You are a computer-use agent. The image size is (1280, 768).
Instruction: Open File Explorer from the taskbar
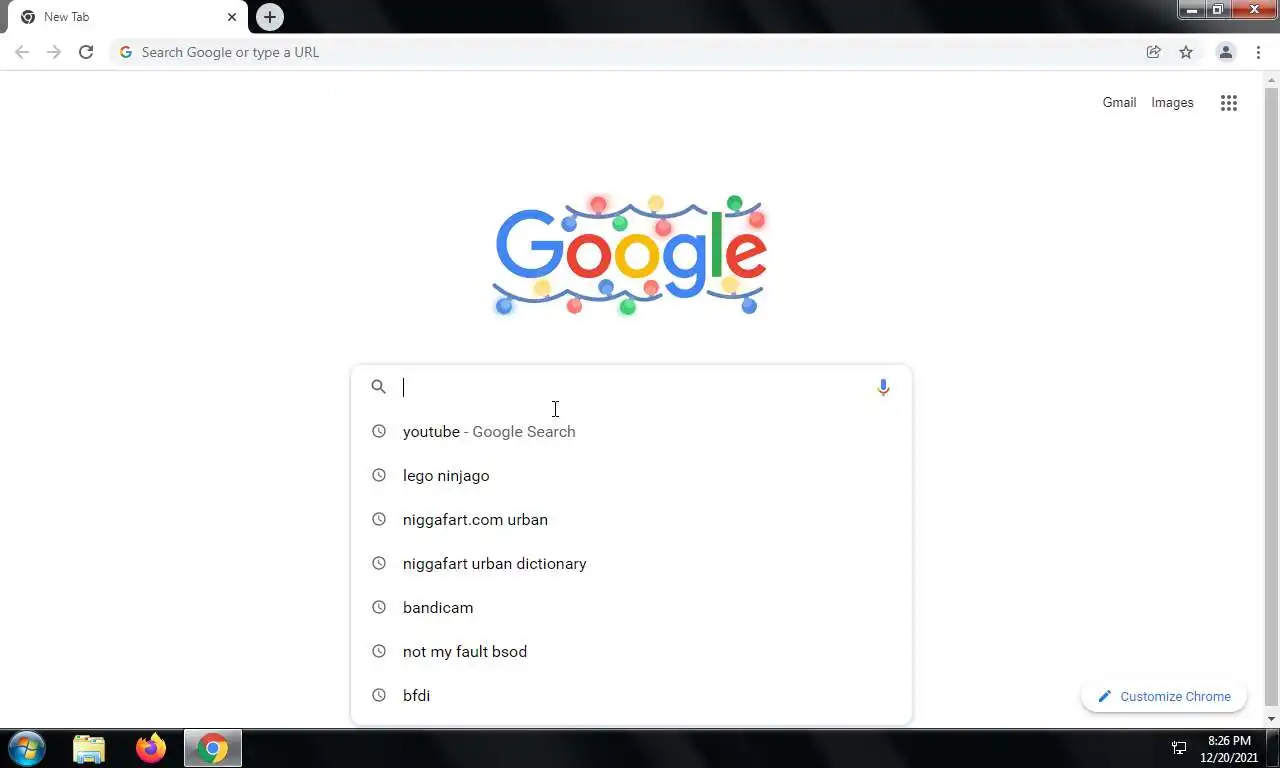point(89,748)
